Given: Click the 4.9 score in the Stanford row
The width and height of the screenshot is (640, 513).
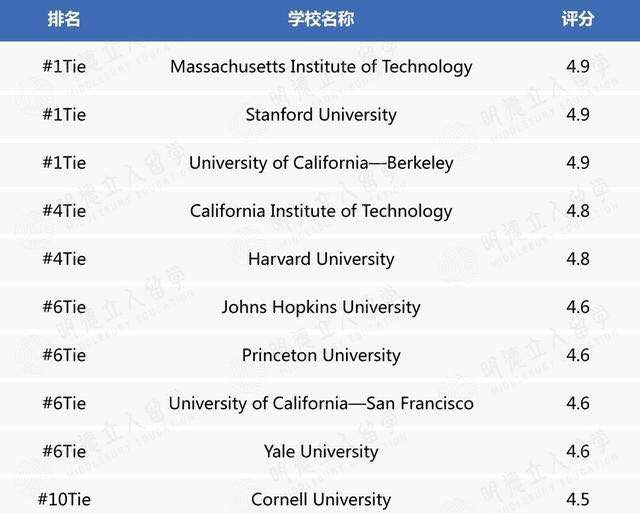Looking at the screenshot, I should 577,115.
